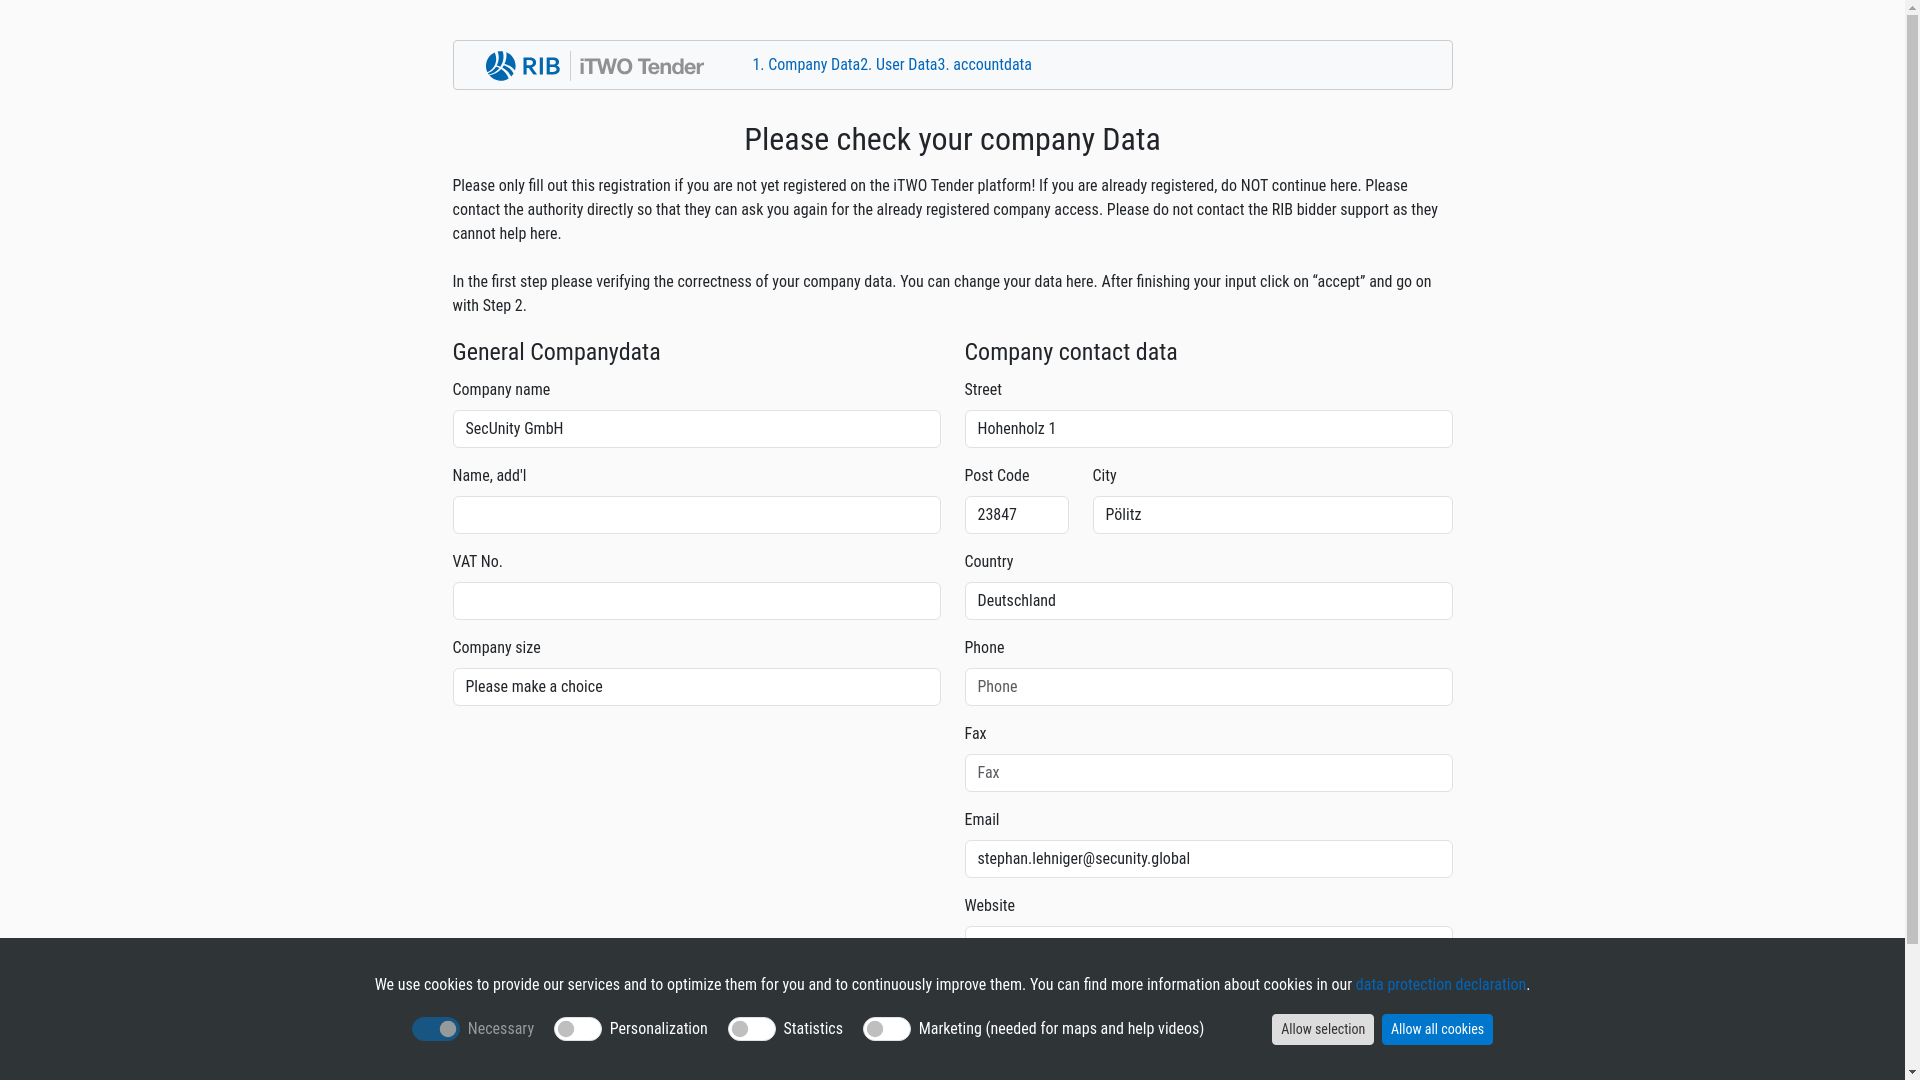
Task: Click the Phone input field
Action: click(x=1208, y=687)
